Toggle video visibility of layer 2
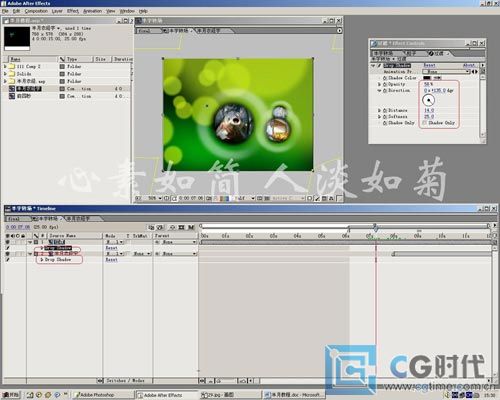Screen dimensions: 500x400 pyautogui.click(x=7, y=254)
